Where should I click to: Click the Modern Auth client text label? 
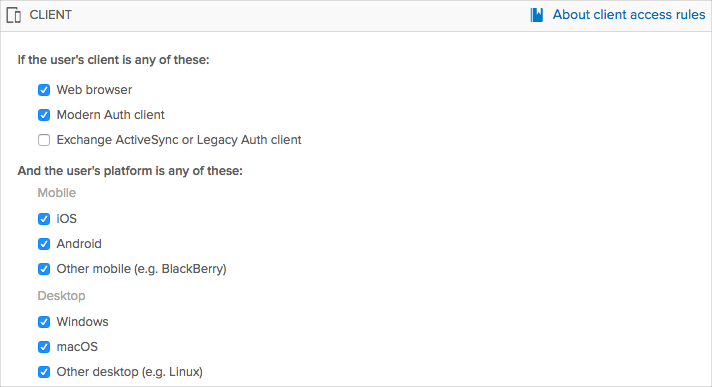110,115
